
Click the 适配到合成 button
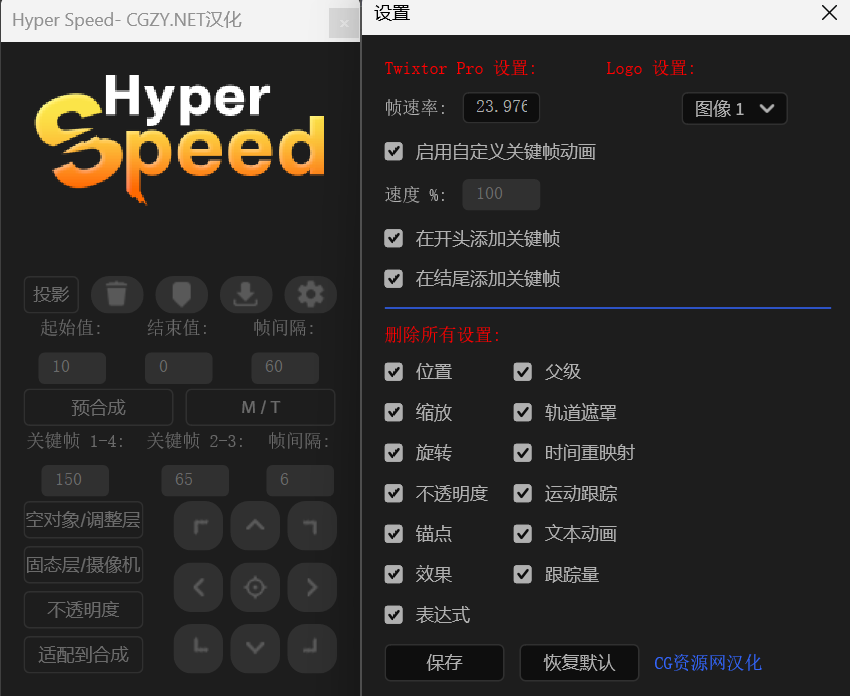click(83, 655)
